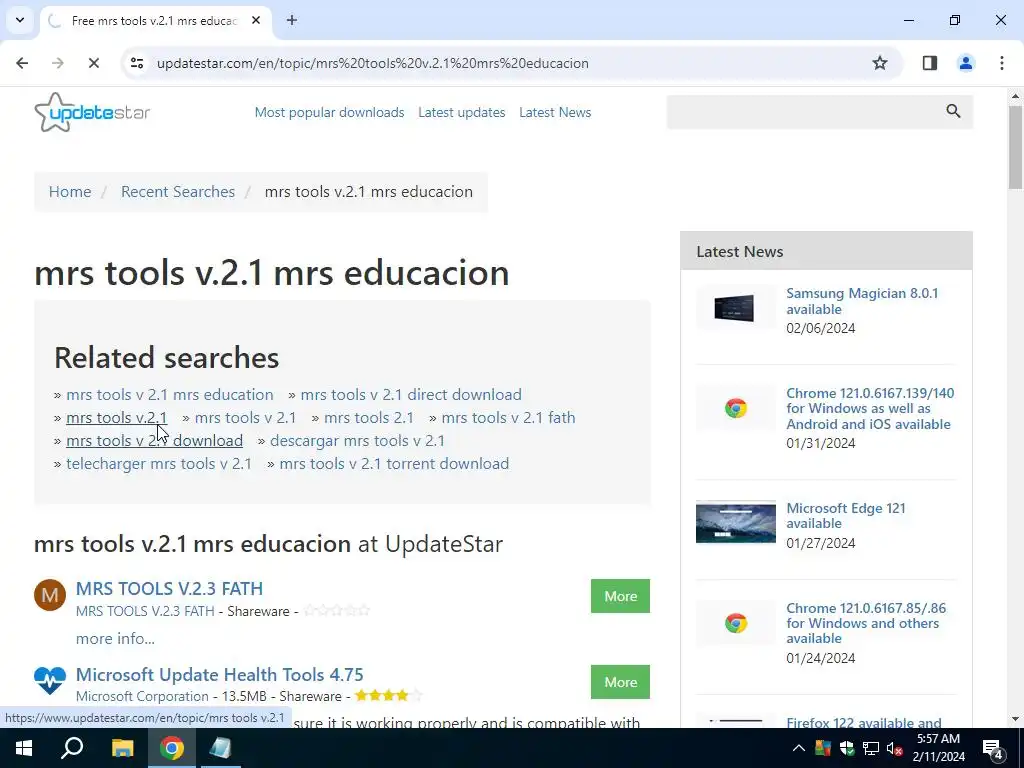Open MRS TOOLS V.2.3 FATH title

[169, 588]
